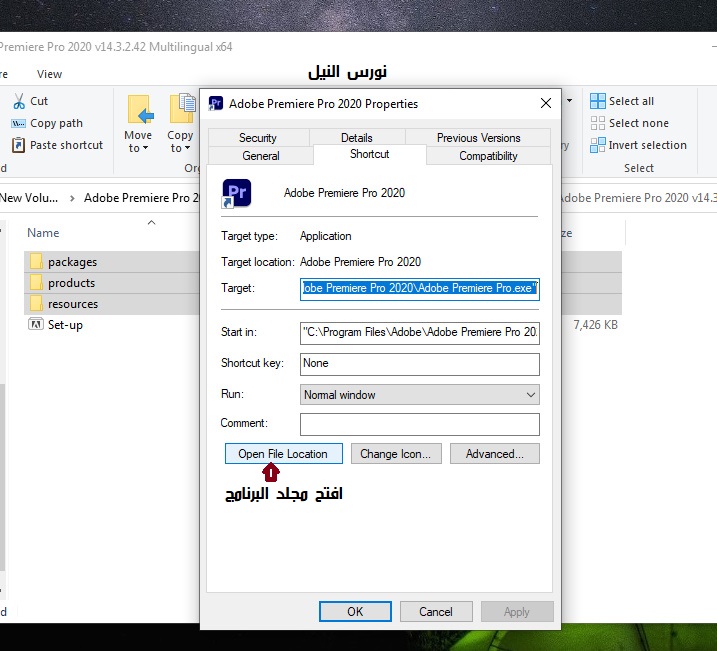This screenshot has width=717, height=651.
Task: Click the Cut scissors icon in ribbon
Action: click(x=19, y=101)
